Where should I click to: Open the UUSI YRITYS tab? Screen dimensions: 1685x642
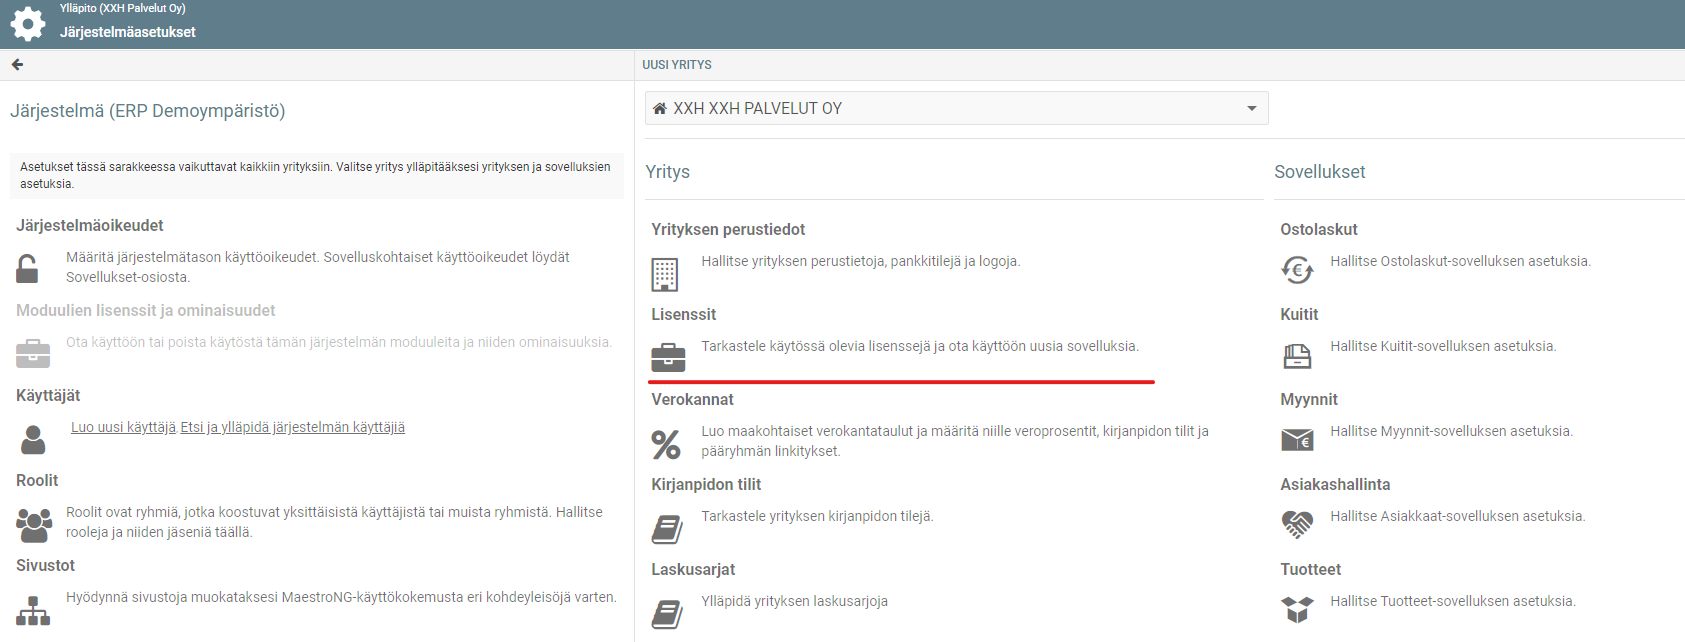(677, 65)
